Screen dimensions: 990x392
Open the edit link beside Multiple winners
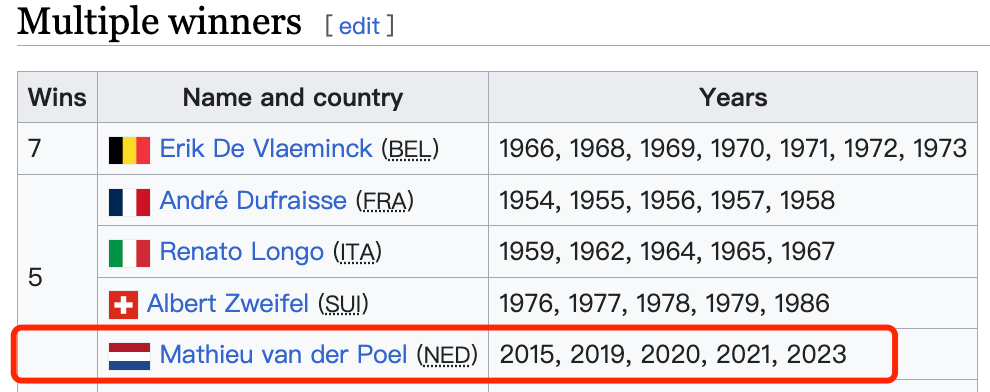359,26
